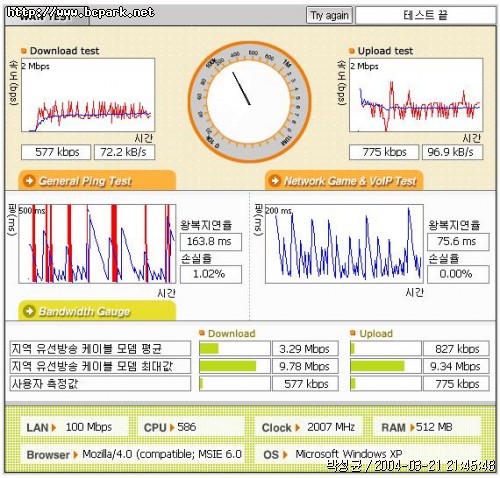Click the Upload test speed graph

(416, 95)
